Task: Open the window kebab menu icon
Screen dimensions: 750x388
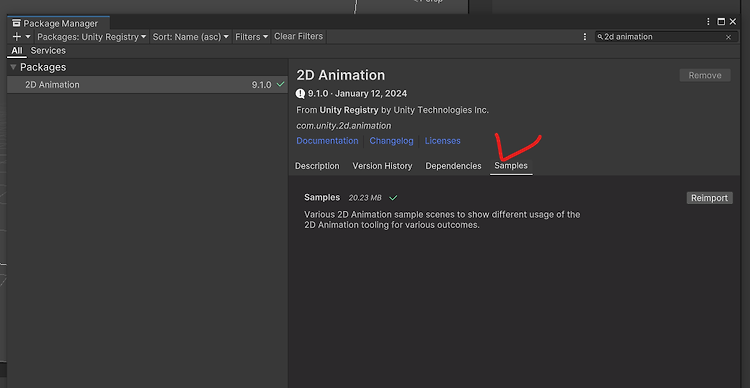Action: (708, 22)
